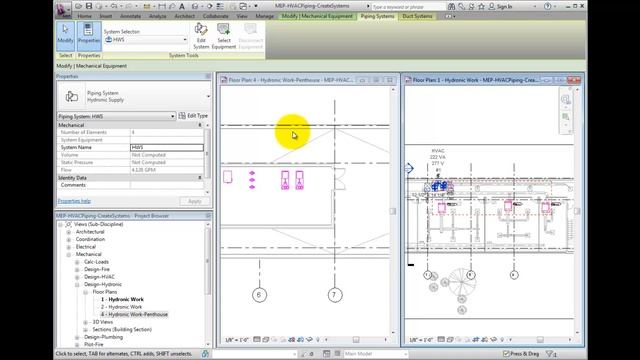The height and width of the screenshot is (360, 640).
Task: Click the keyword search box
Action: point(408,7)
